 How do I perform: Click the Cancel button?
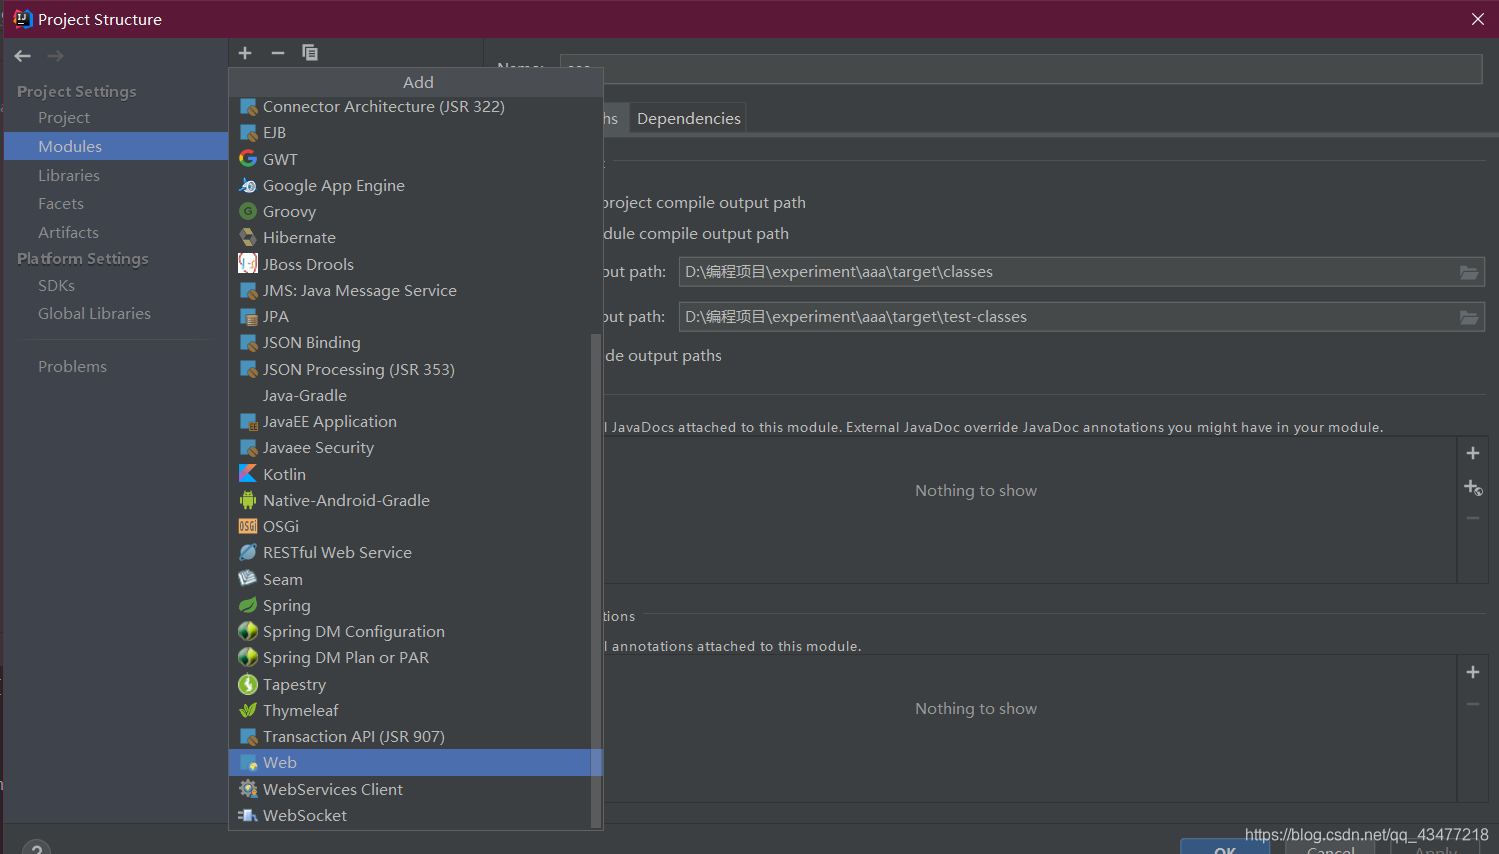[1330, 847]
